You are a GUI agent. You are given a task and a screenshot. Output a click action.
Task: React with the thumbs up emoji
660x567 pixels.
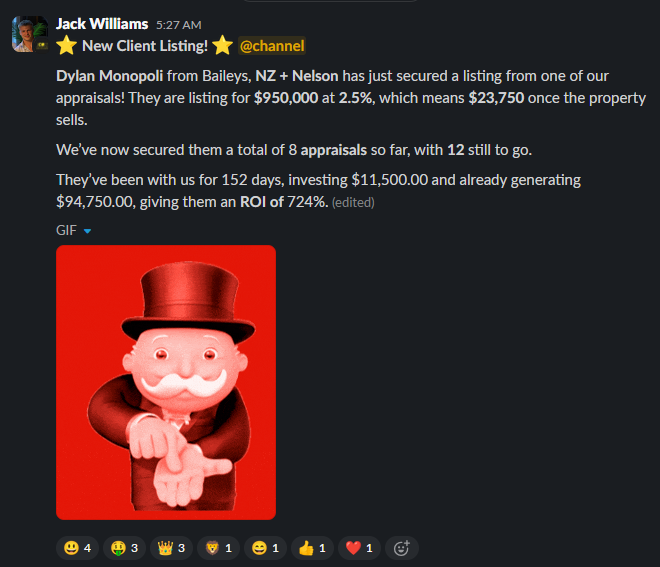(312, 548)
